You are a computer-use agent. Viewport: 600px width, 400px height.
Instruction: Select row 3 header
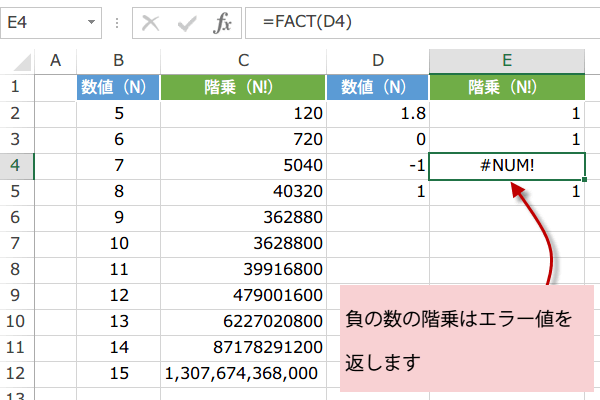tap(15, 140)
